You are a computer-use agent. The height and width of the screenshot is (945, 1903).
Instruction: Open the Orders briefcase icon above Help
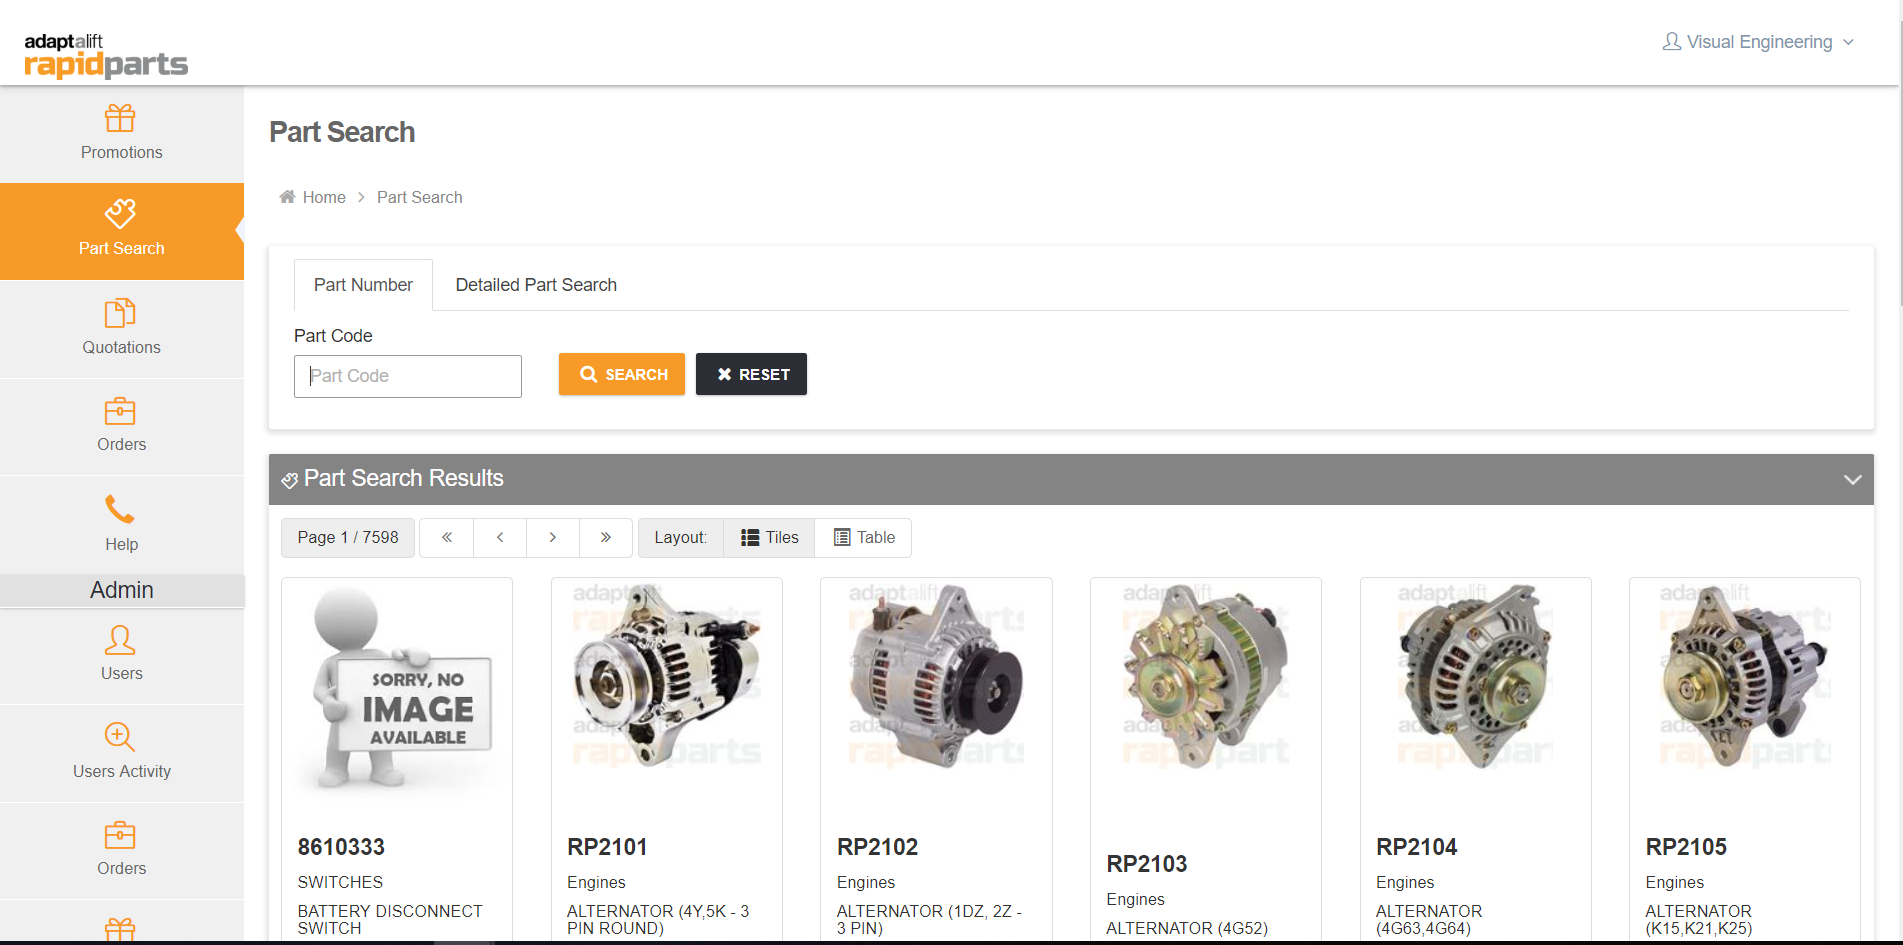pos(120,411)
